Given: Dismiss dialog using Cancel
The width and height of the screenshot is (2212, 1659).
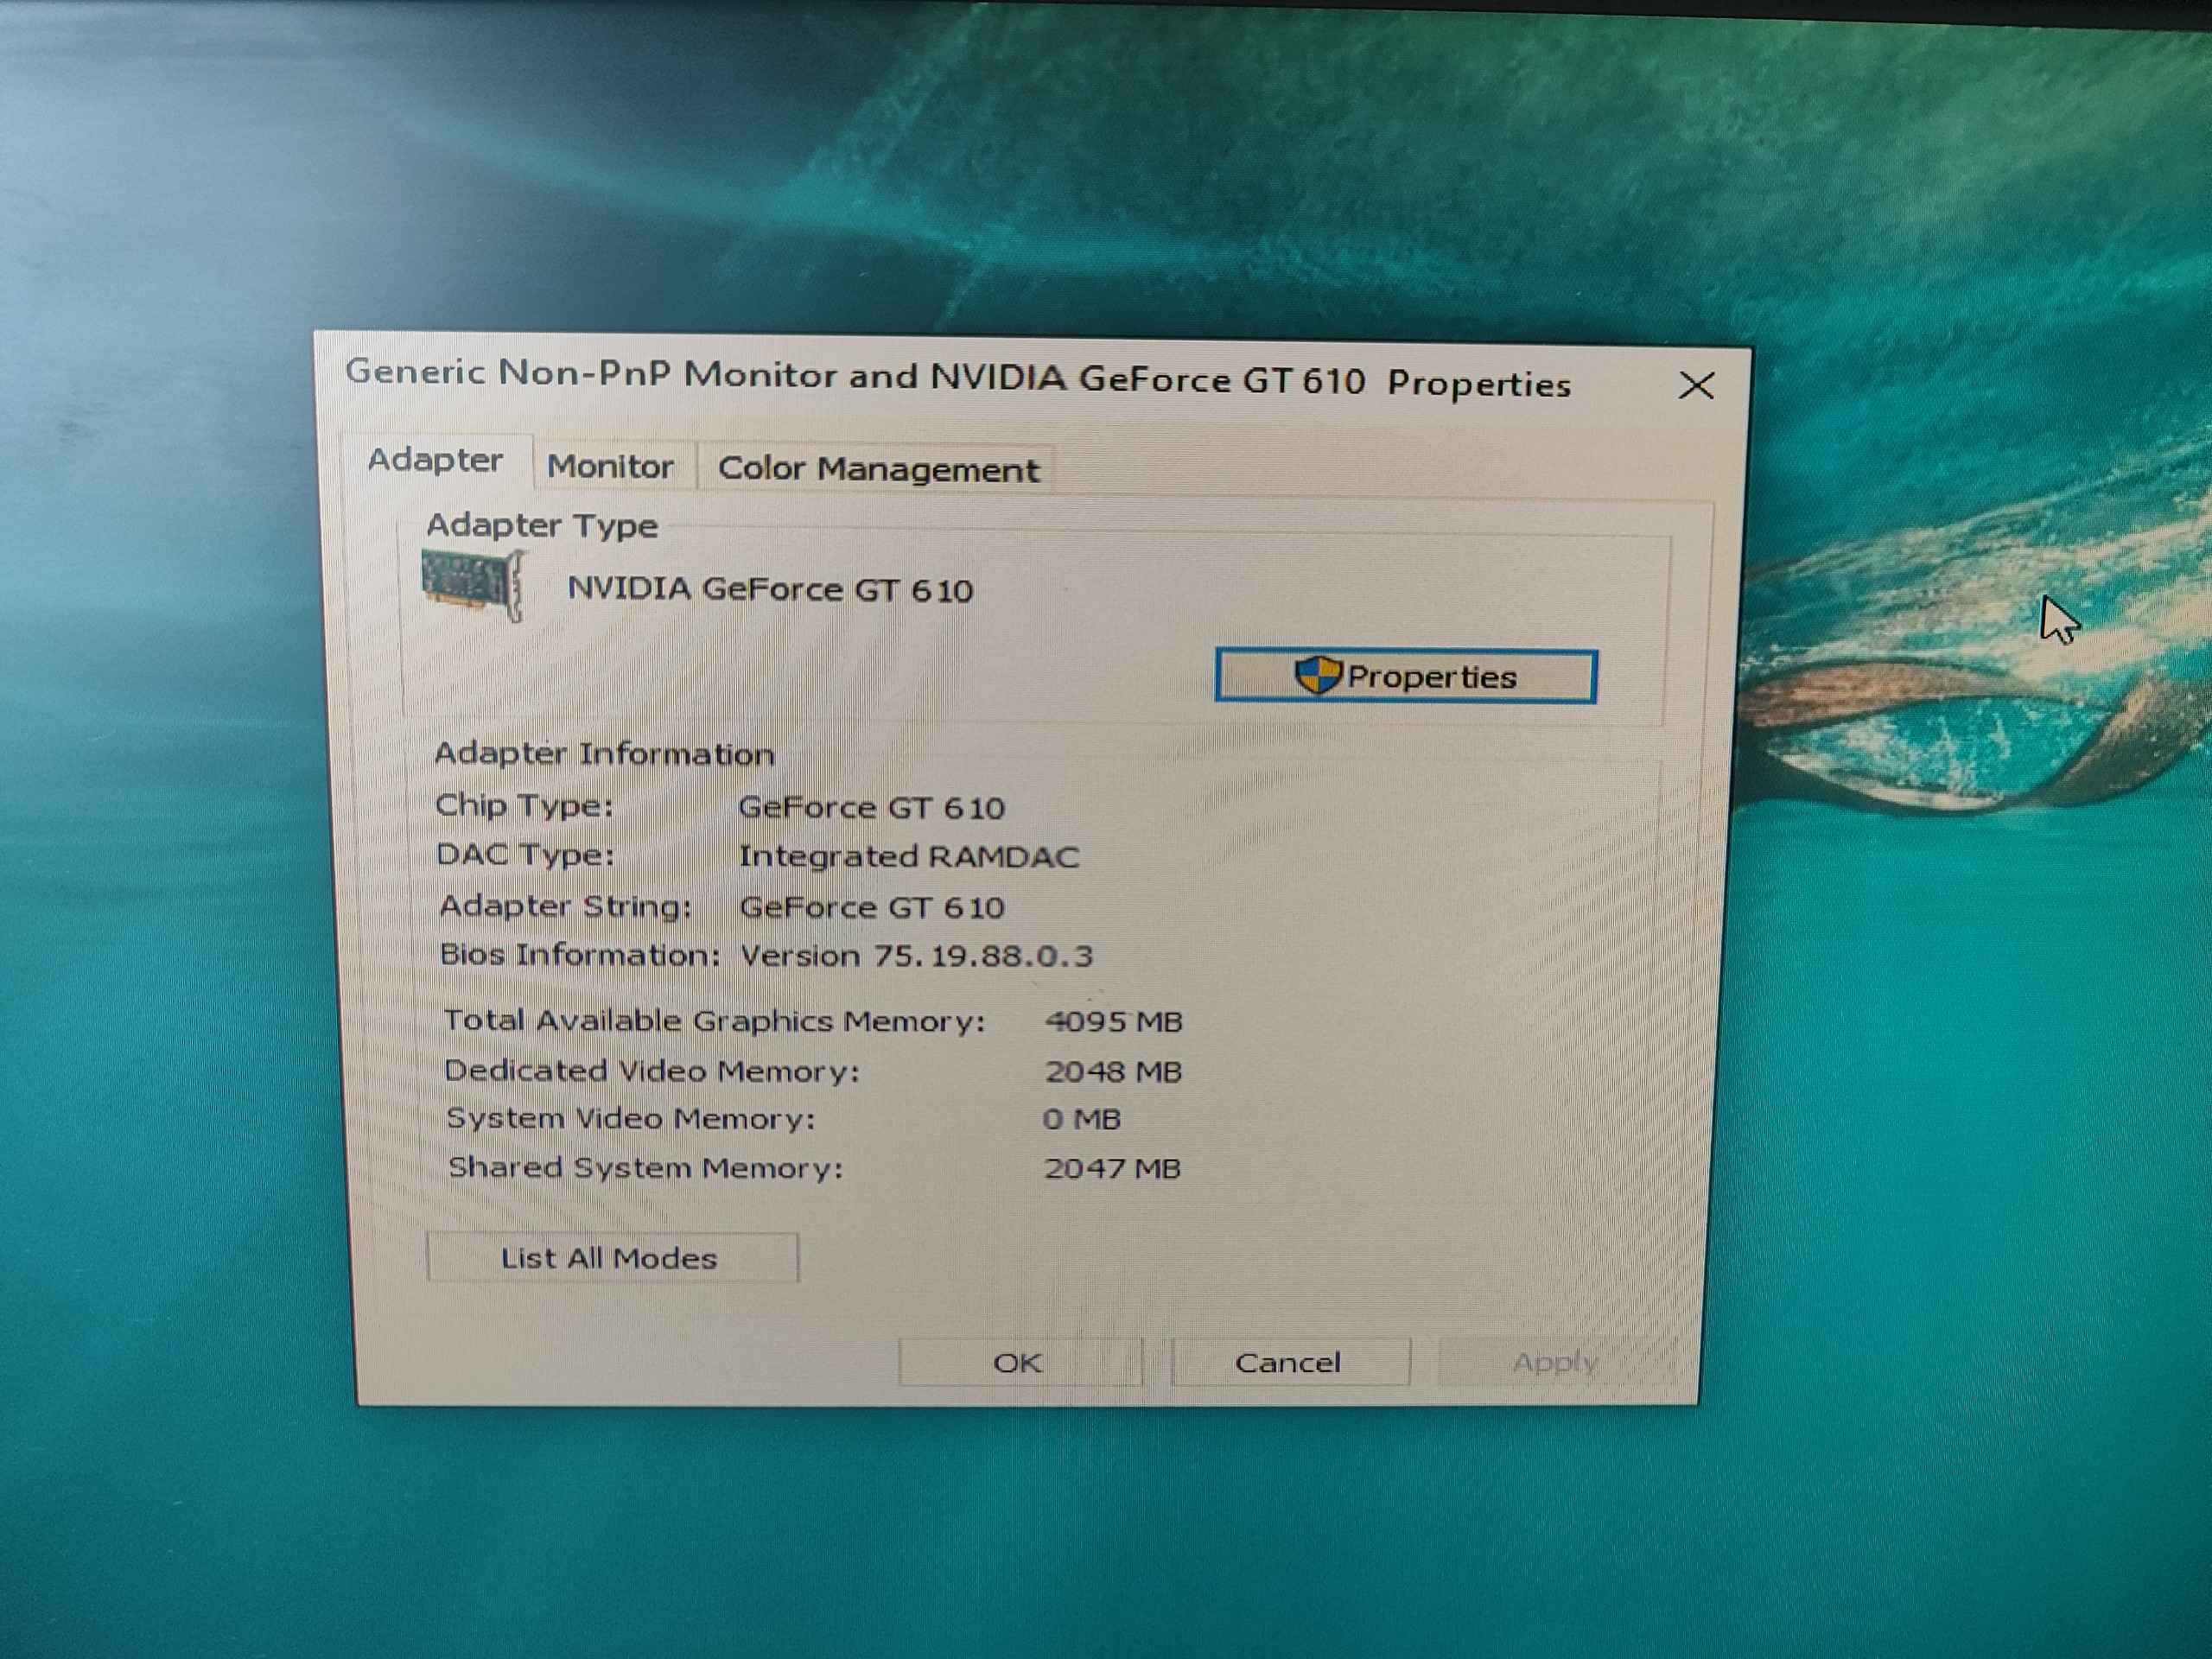Looking at the screenshot, I should [1288, 1363].
